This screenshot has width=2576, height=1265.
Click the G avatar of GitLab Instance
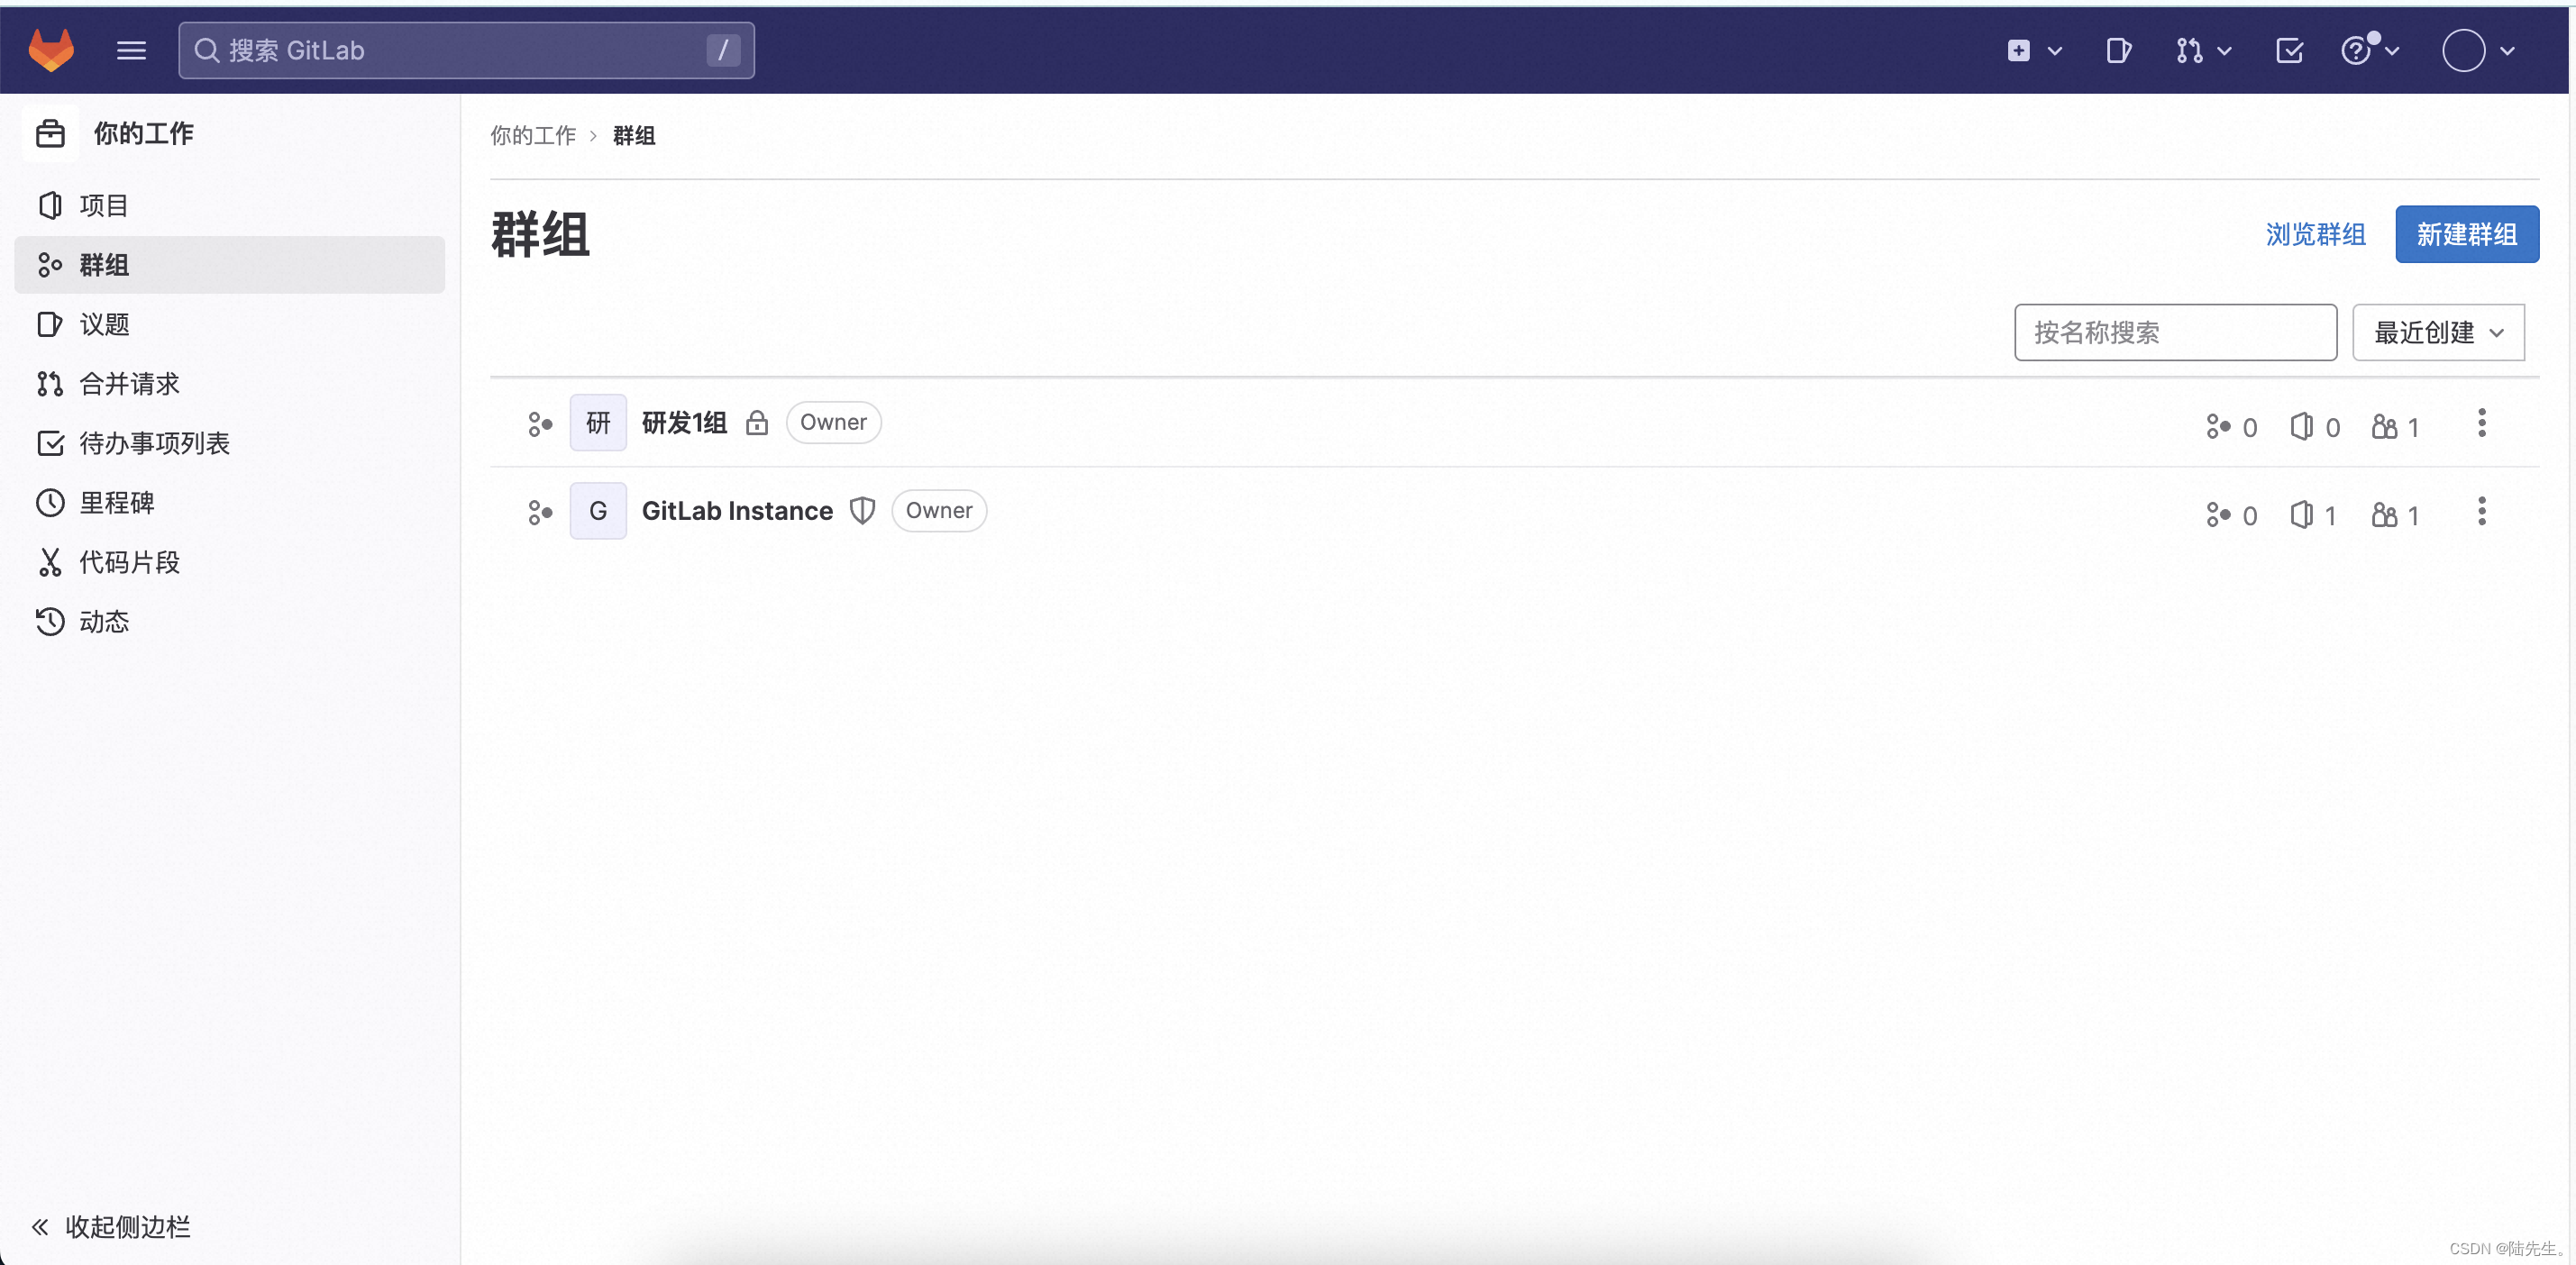coord(597,511)
